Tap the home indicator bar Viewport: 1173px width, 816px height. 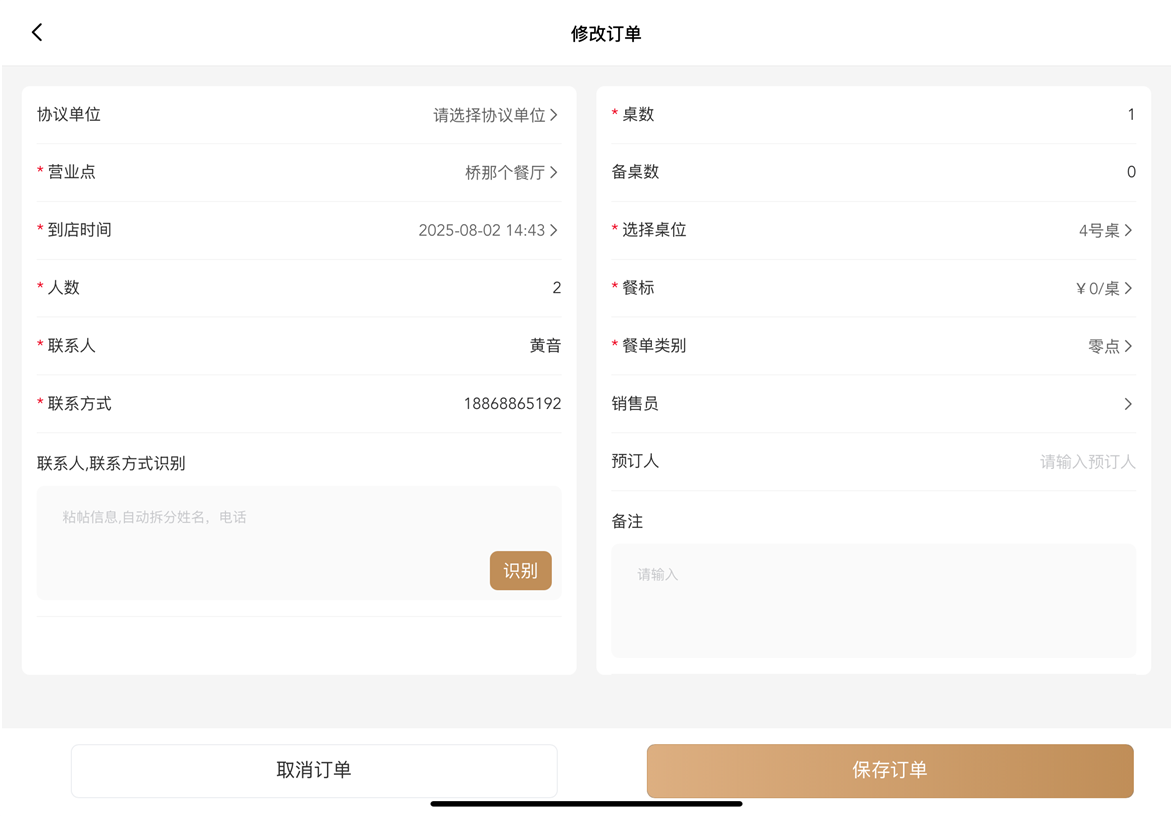point(586,803)
